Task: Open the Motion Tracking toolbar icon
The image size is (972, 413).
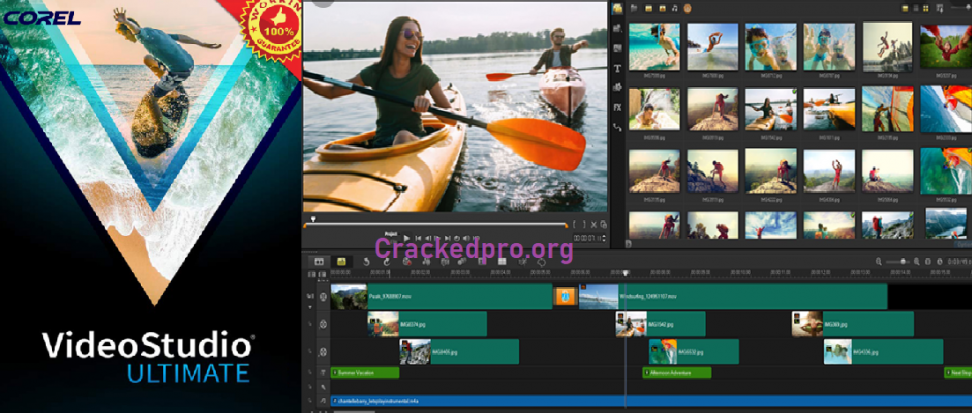Action: (462, 262)
